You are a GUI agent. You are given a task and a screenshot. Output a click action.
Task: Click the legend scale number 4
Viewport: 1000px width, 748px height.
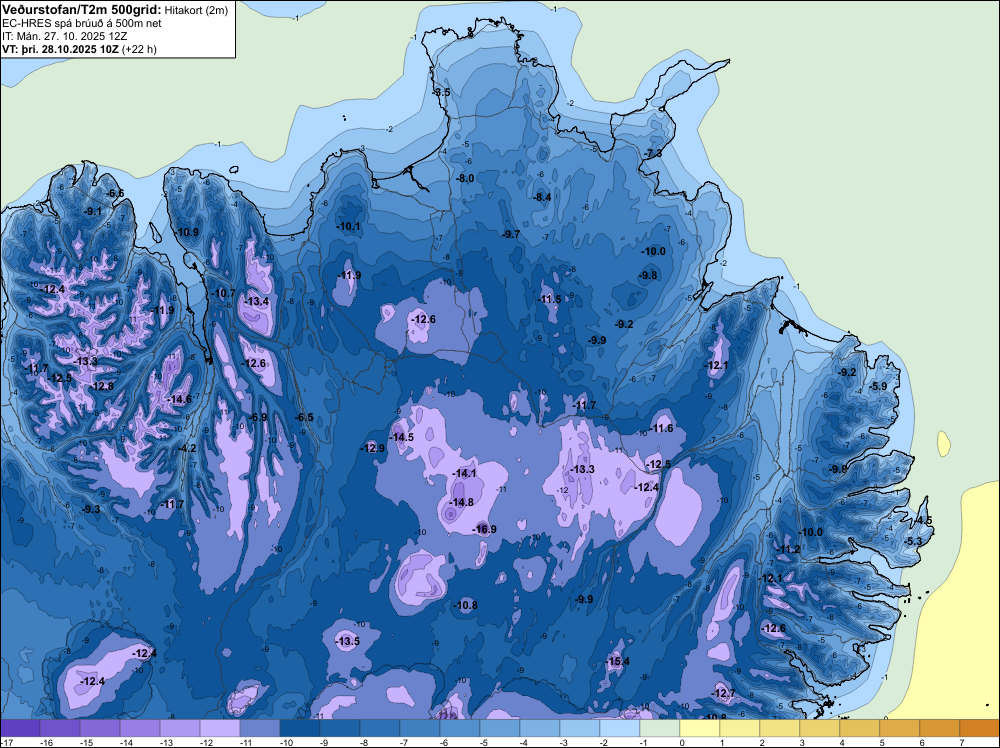(x=842, y=742)
